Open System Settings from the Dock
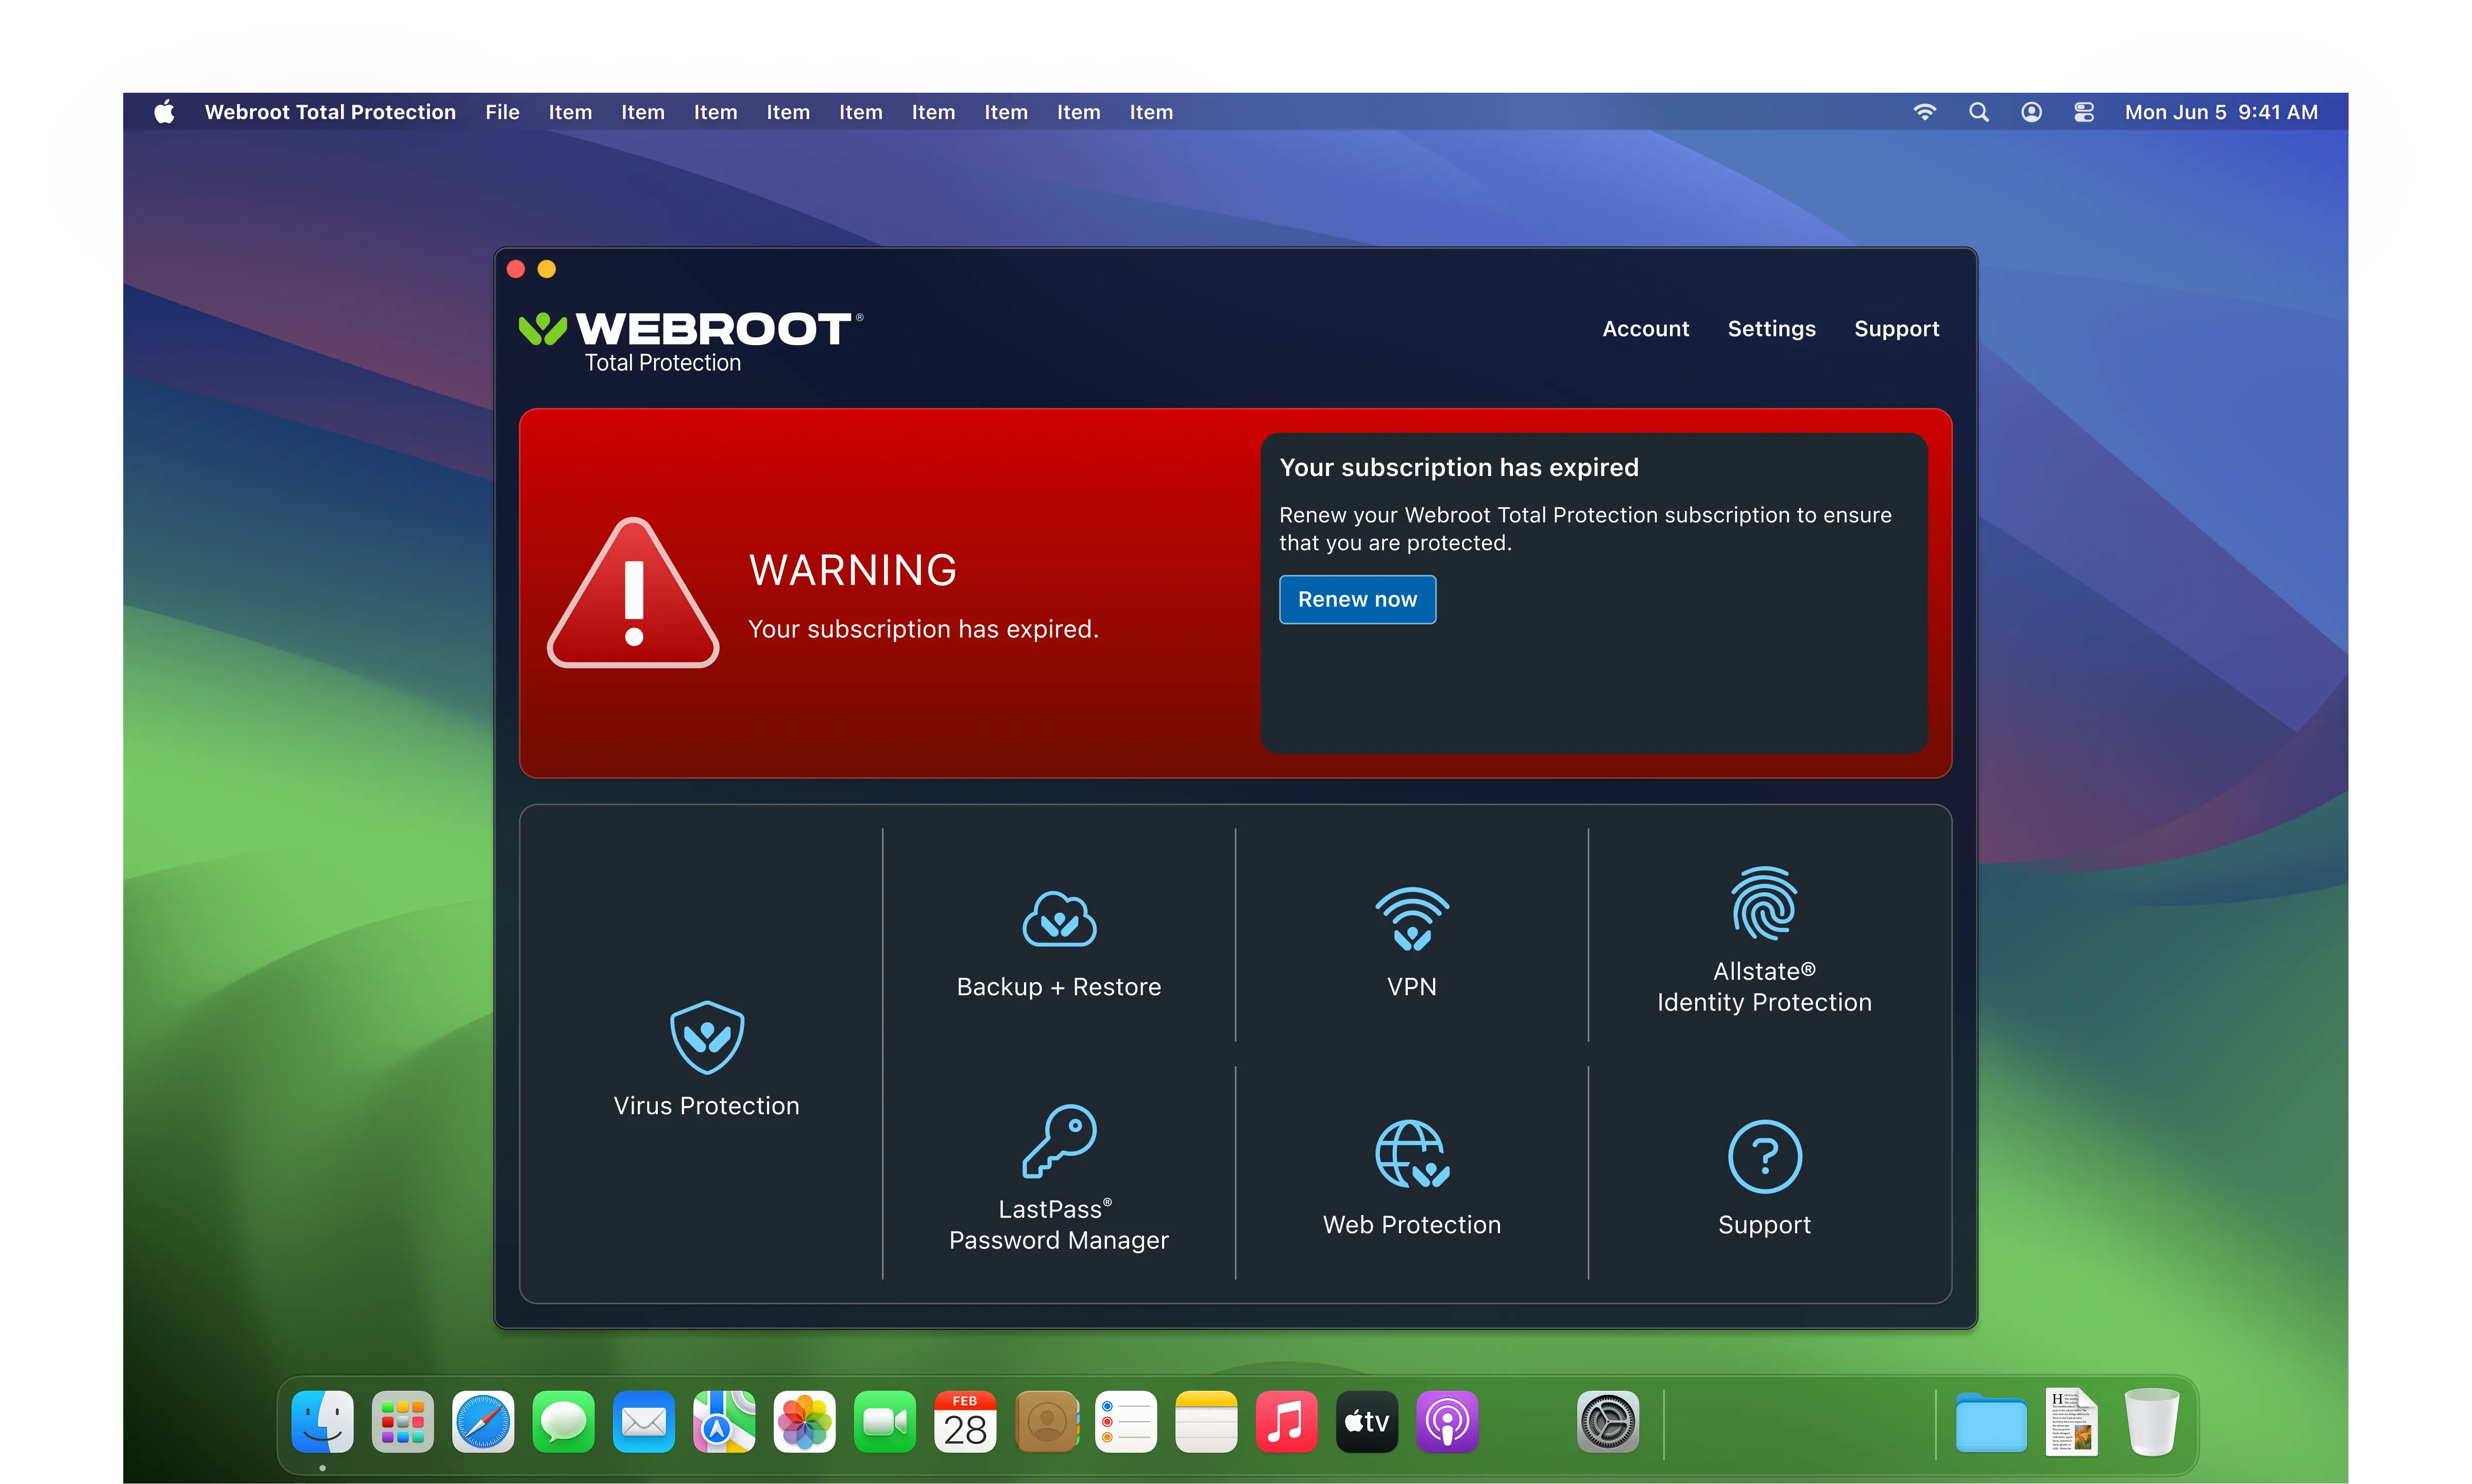 [x=1608, y=1421]
